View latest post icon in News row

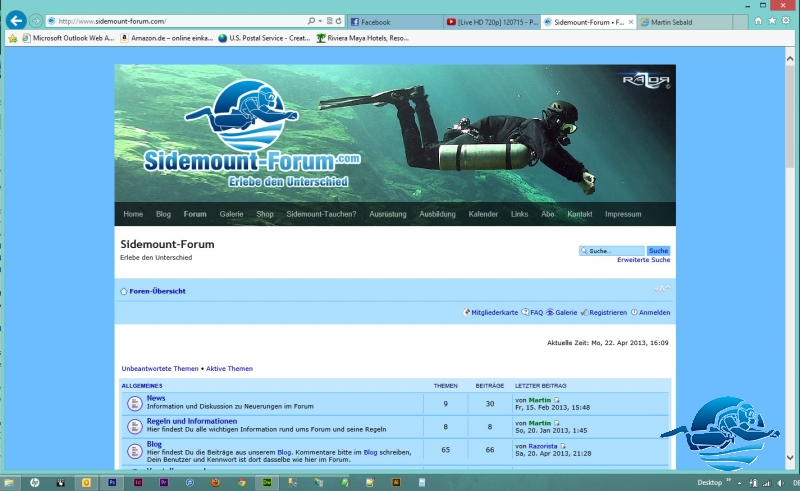[x=557, y=400]
